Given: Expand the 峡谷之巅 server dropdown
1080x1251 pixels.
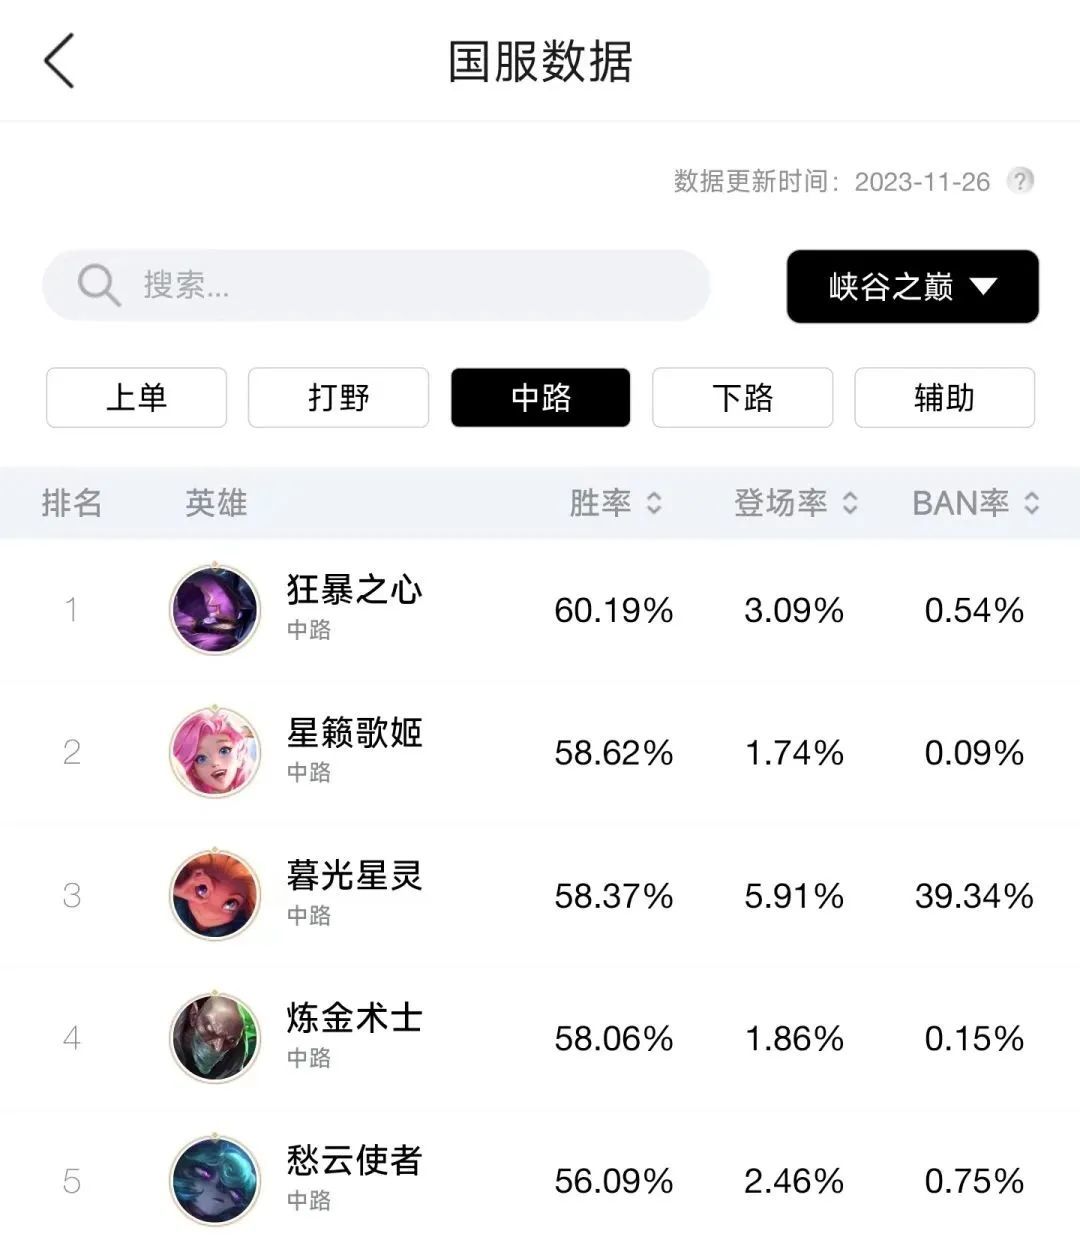Looking at the screenshot, I should click(x=912, y=286).
